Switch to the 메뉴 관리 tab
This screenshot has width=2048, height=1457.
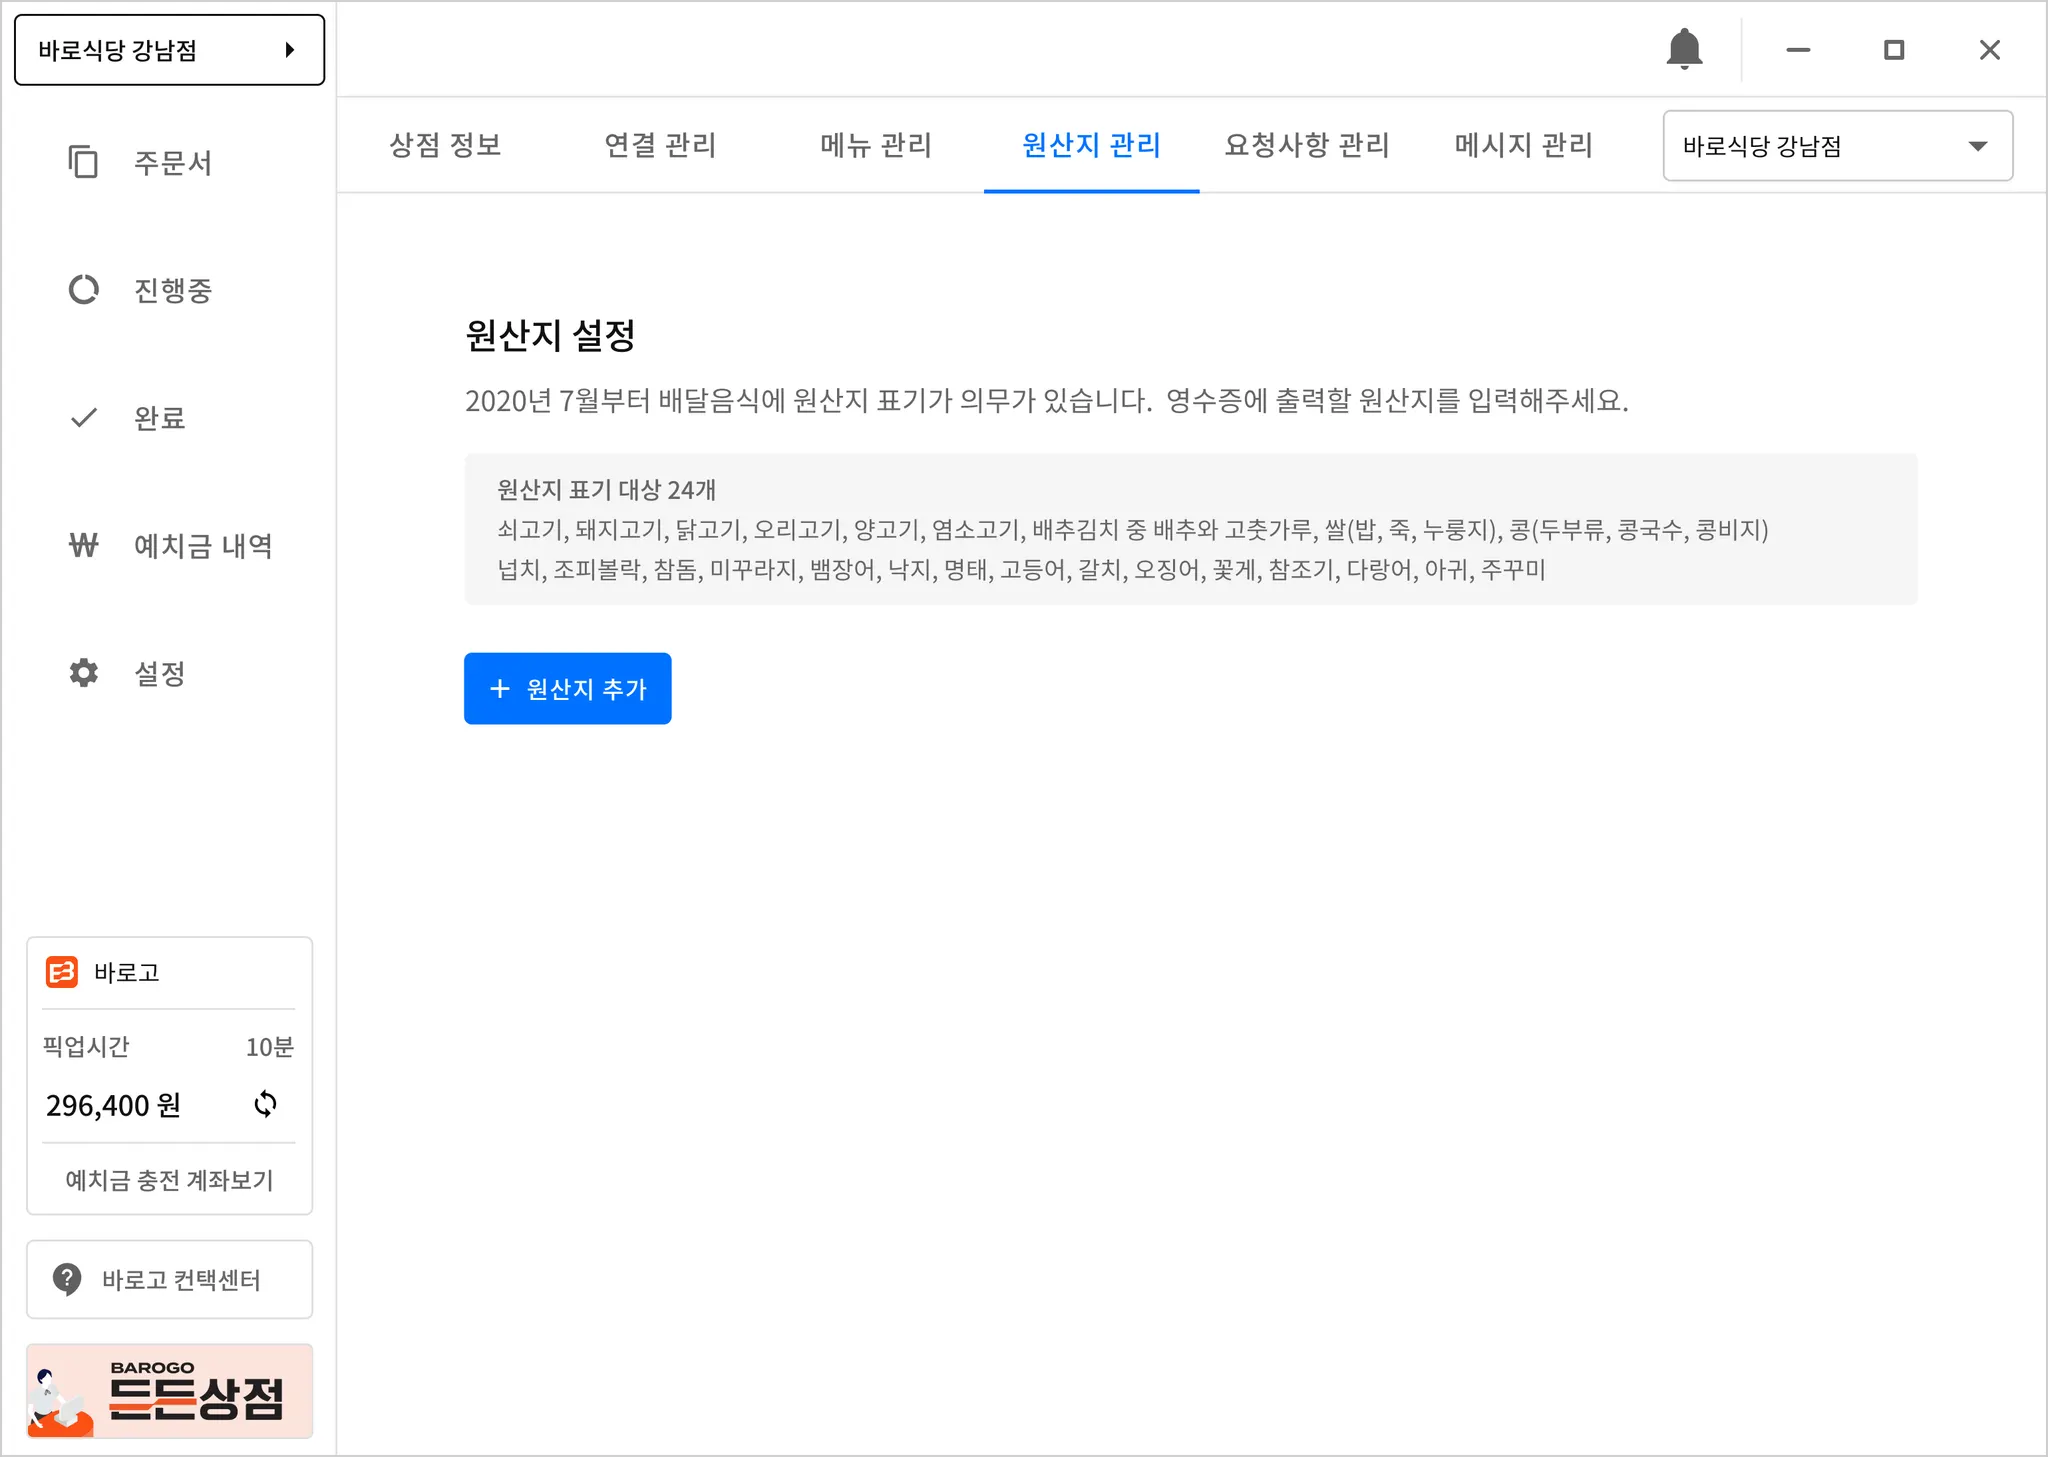coord(875,145)
